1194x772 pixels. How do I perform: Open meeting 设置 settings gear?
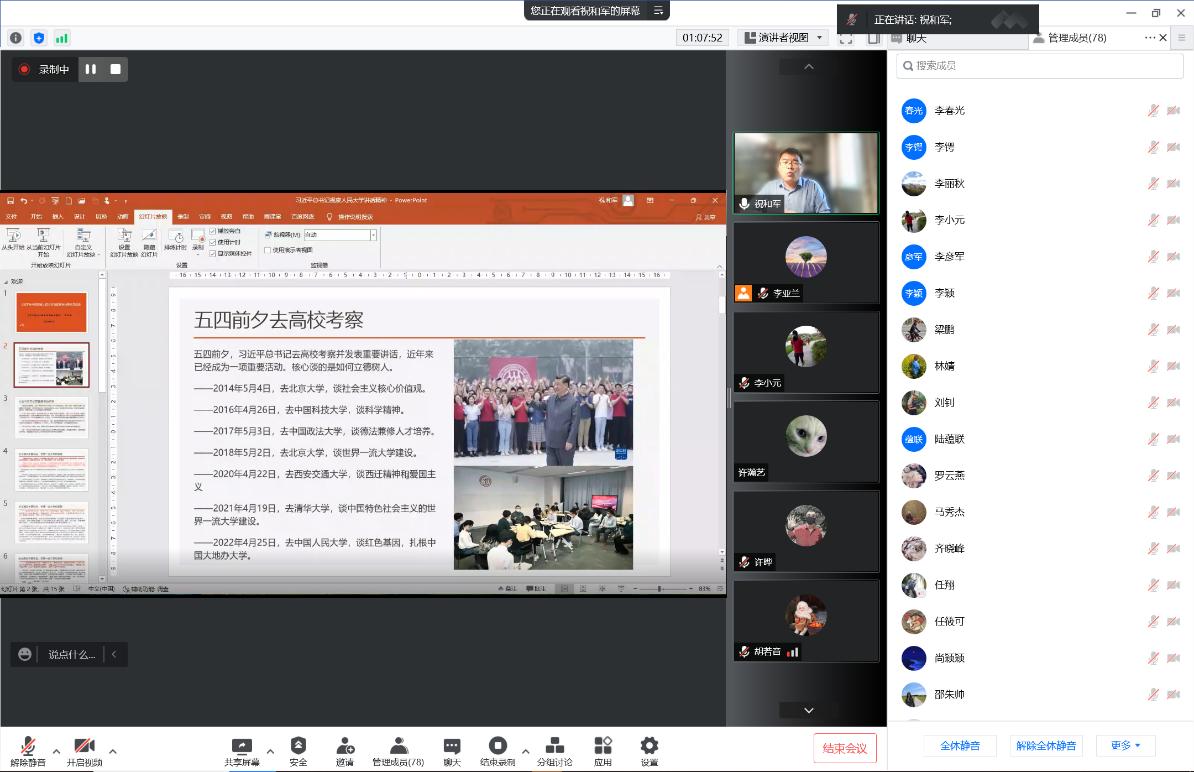pyautogui.click(x=649, y=749)
